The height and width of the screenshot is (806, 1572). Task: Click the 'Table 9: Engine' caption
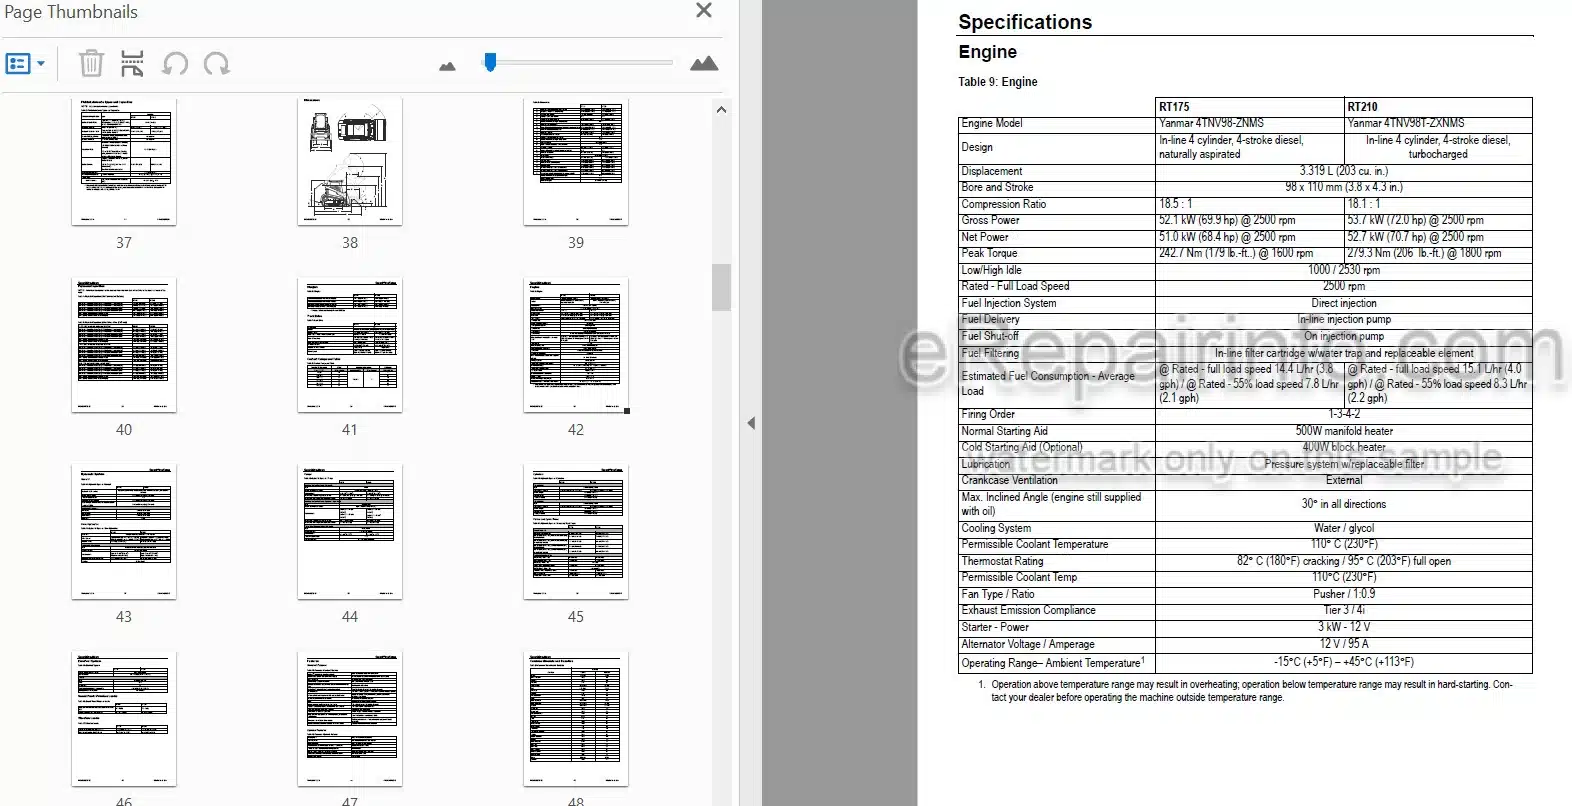pyautogui.click(x=998, y=82)
